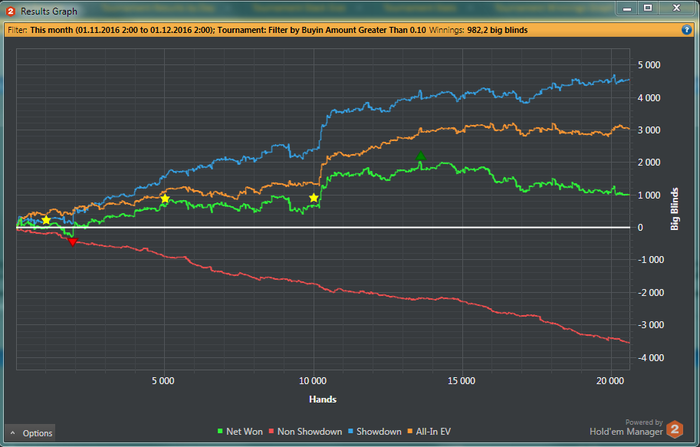
Task: Click the Hold'em Manager 2 logo icon
Action: click(675, 430)
